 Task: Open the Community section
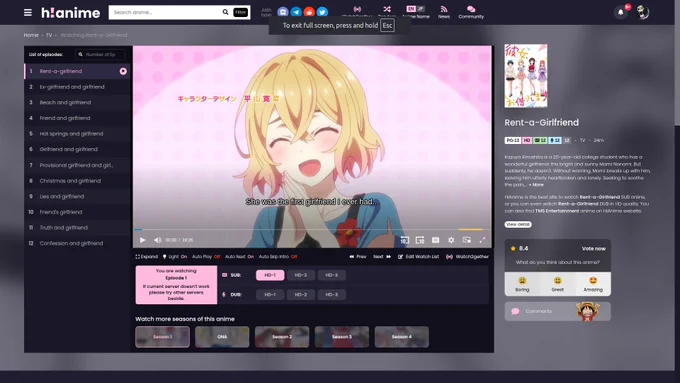pos(471,12)
